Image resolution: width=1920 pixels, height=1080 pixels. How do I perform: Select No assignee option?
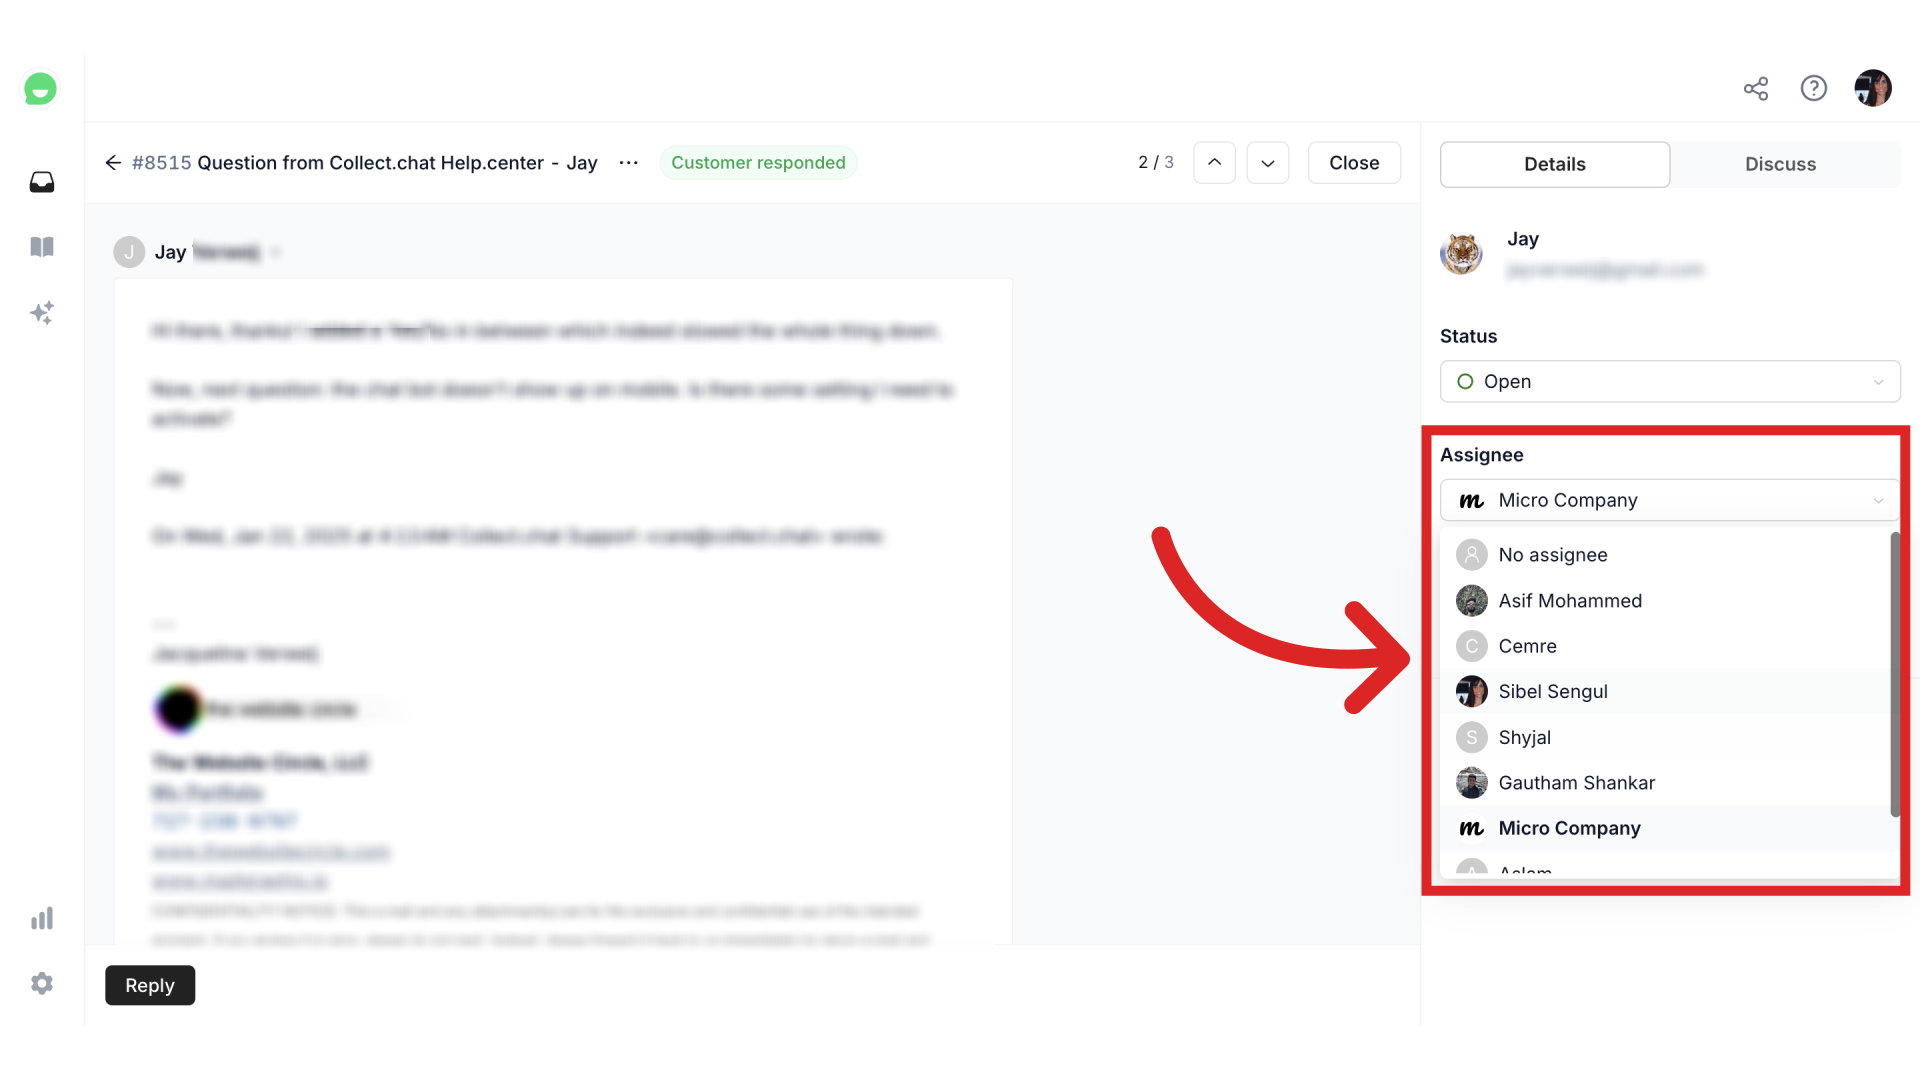[1552, 554]
